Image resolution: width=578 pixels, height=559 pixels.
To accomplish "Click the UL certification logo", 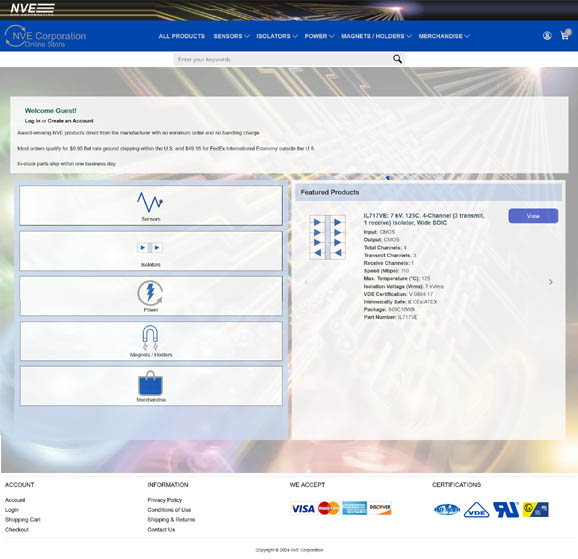I will point(506,510).
